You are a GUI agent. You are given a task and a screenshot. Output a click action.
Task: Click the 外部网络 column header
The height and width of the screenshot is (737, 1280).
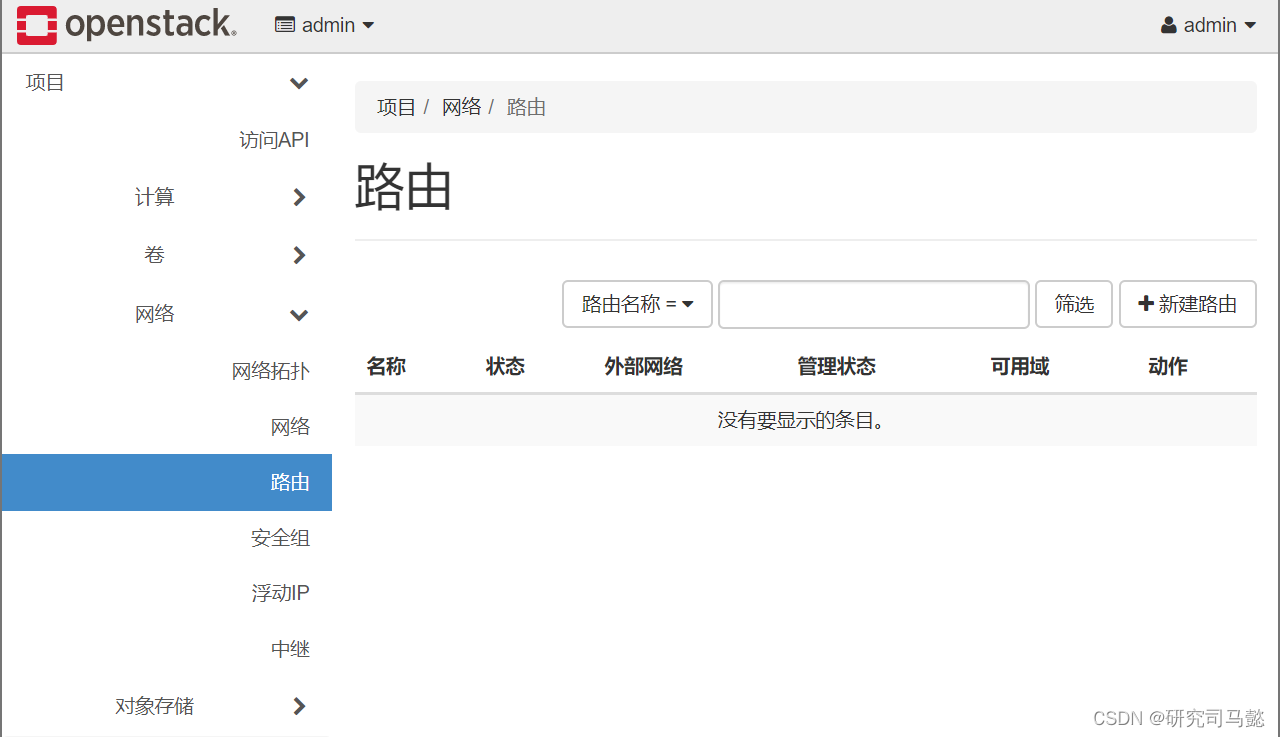(x=643, y=367)
